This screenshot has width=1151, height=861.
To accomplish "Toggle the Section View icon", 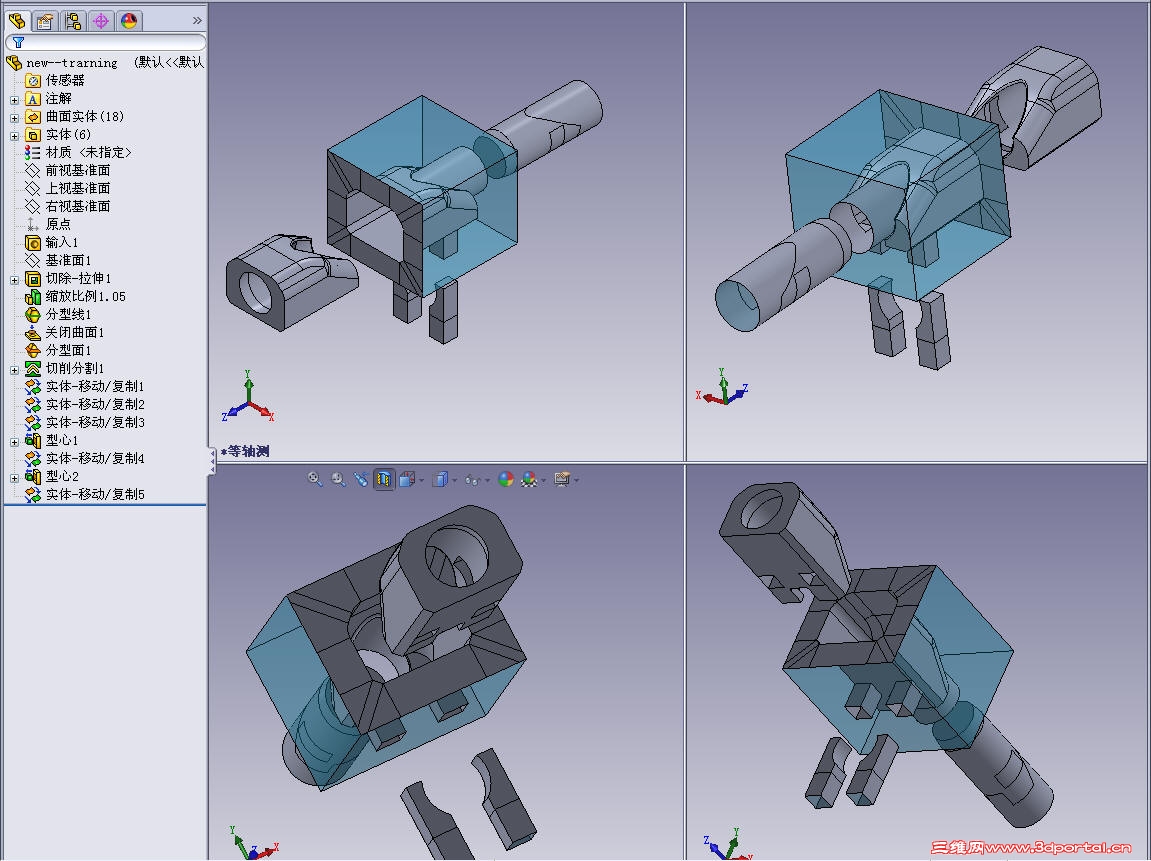I will pos(384,479).
